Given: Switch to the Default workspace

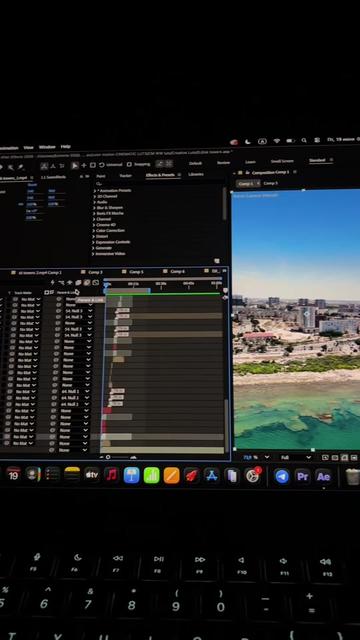Looking at the screenshot, I should [196, 163].
